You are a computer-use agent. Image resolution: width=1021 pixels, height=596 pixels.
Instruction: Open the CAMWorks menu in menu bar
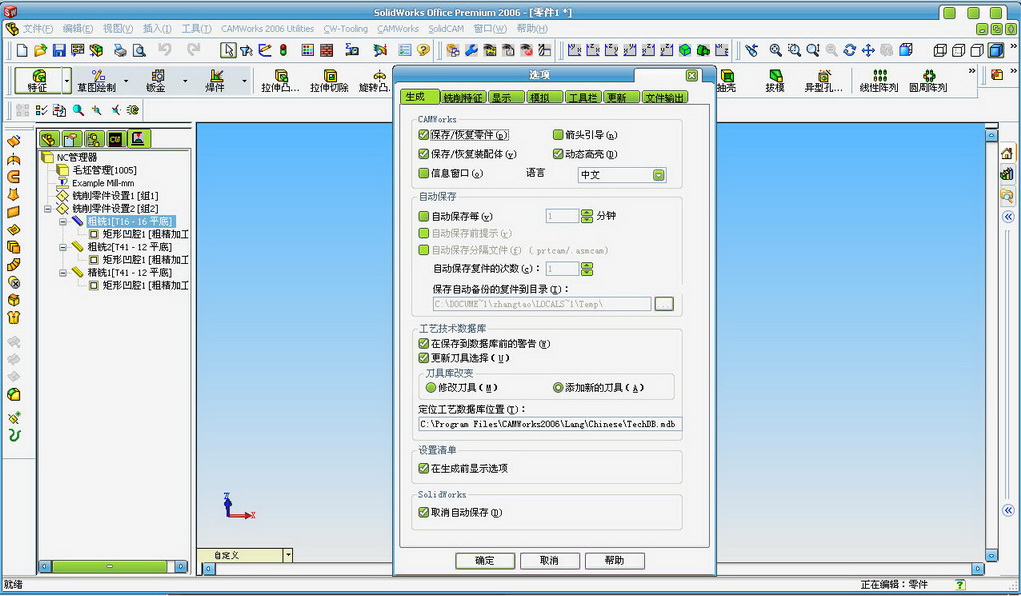[x=398, y=29]
